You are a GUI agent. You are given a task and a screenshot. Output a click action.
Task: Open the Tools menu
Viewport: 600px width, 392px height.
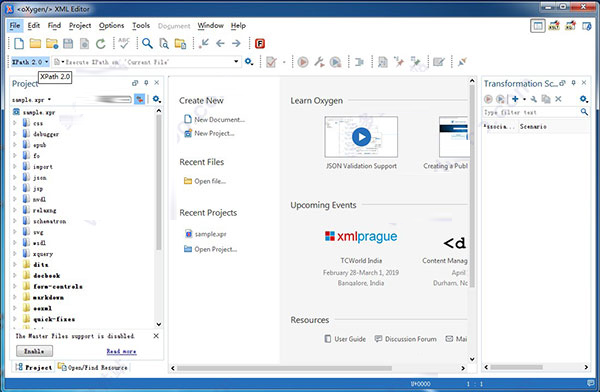tap(141, 26)
